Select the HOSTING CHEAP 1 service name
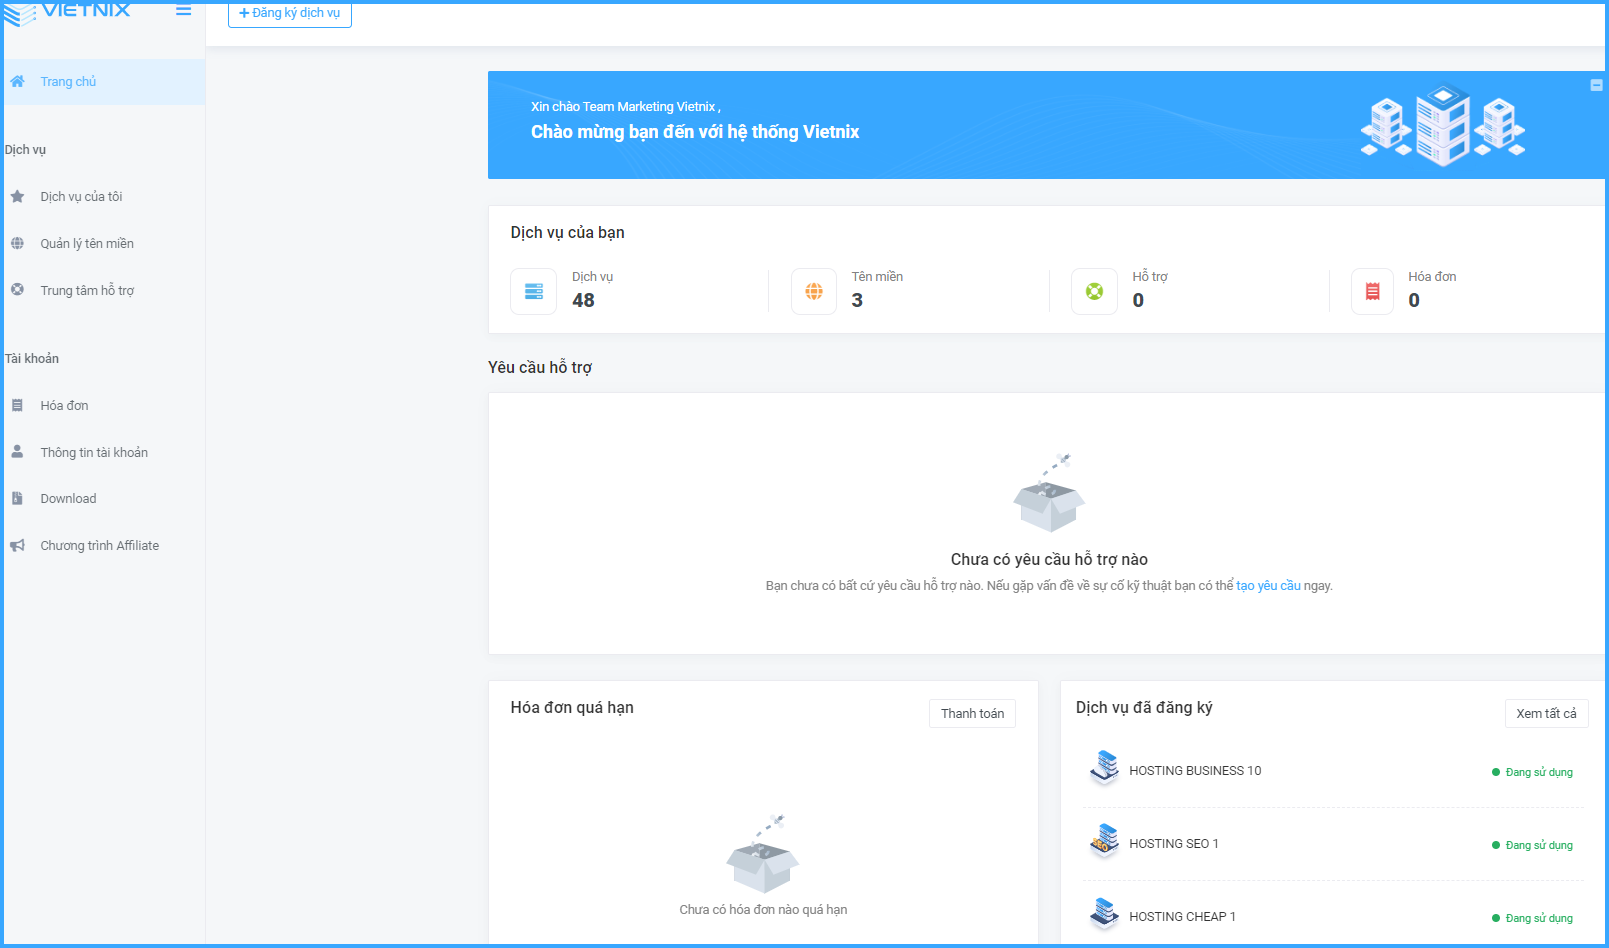The width and height of the screenshot is (1609, 948). click(x=1182, y=917)
